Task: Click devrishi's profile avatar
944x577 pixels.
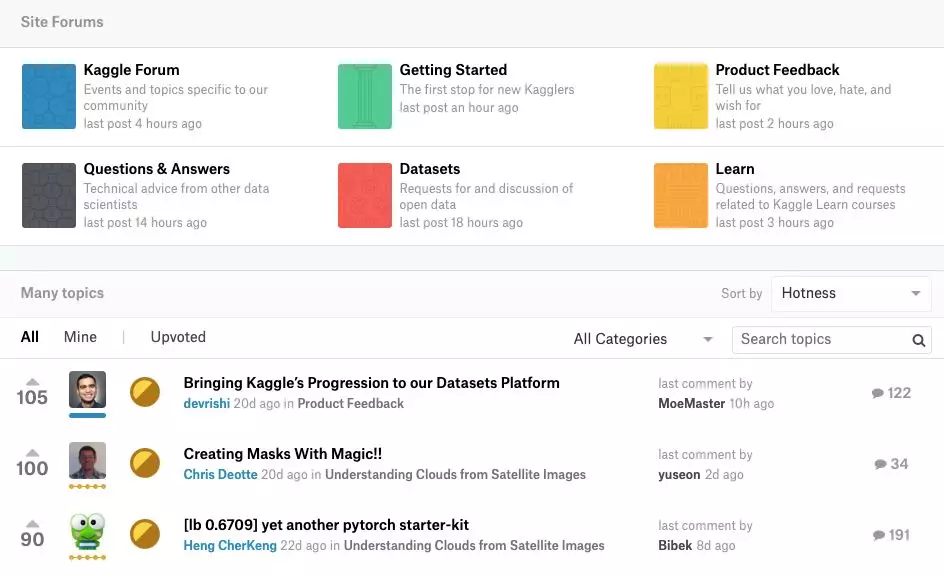Action: [x=87, y=390]
